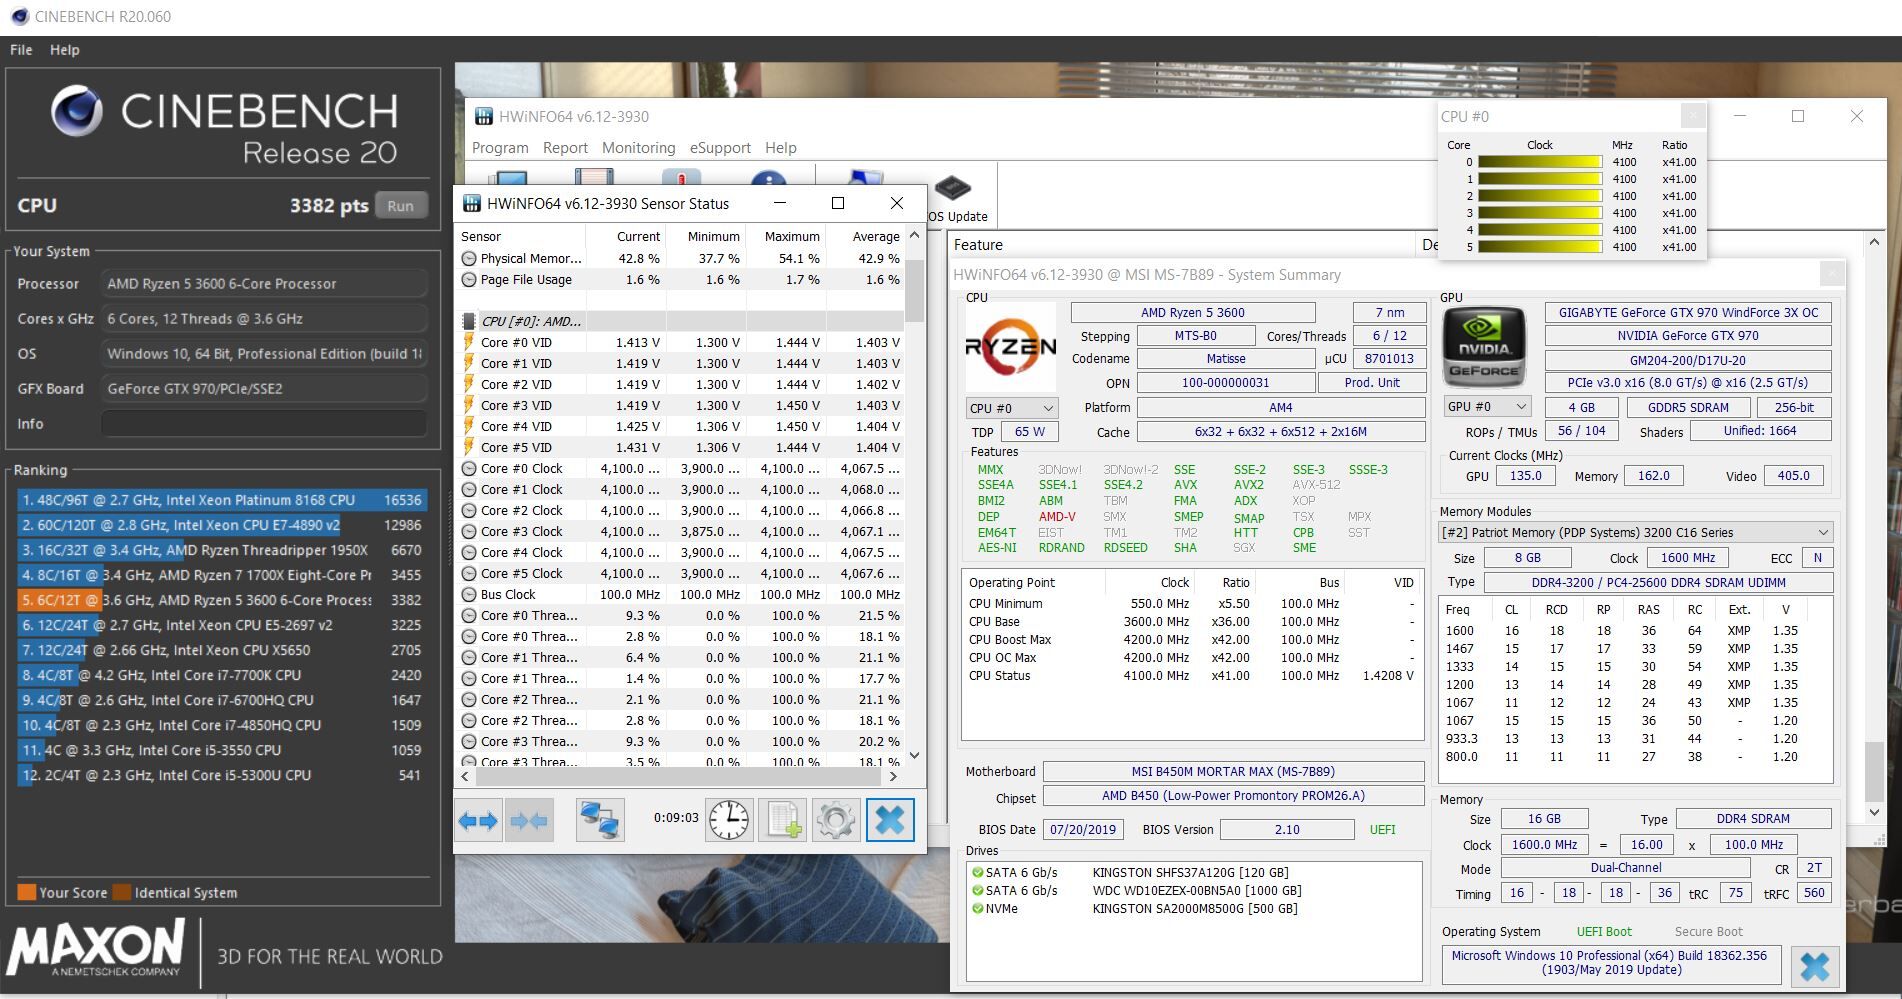Image resolution: width=1902 pixels, height=999 pixels.
Task: Click the icon beside Physical Memory sensor row
Action: (x=468, y=258)
